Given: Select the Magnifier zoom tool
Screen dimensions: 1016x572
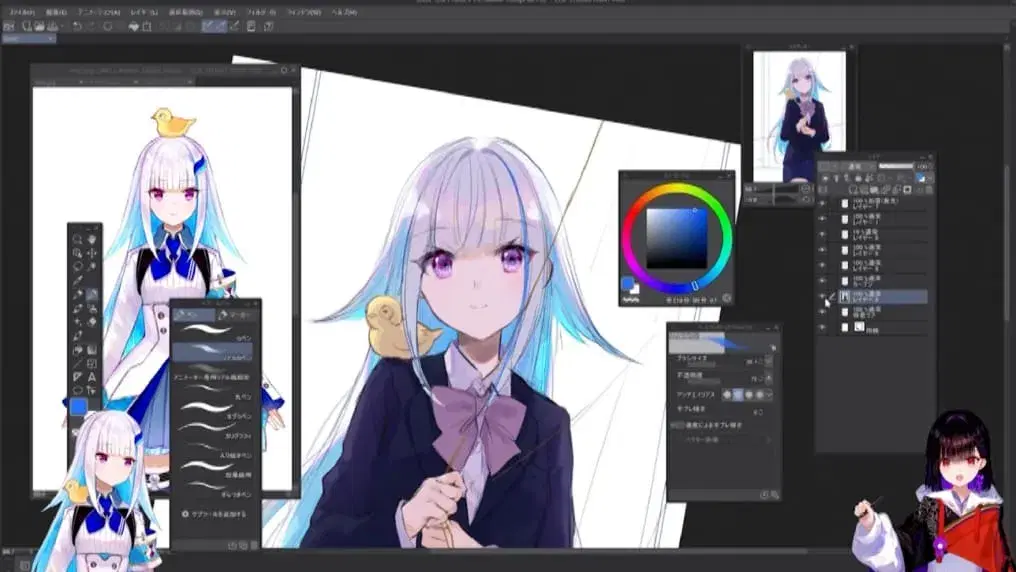Looking at the screenshot, I should coord(77,239).
